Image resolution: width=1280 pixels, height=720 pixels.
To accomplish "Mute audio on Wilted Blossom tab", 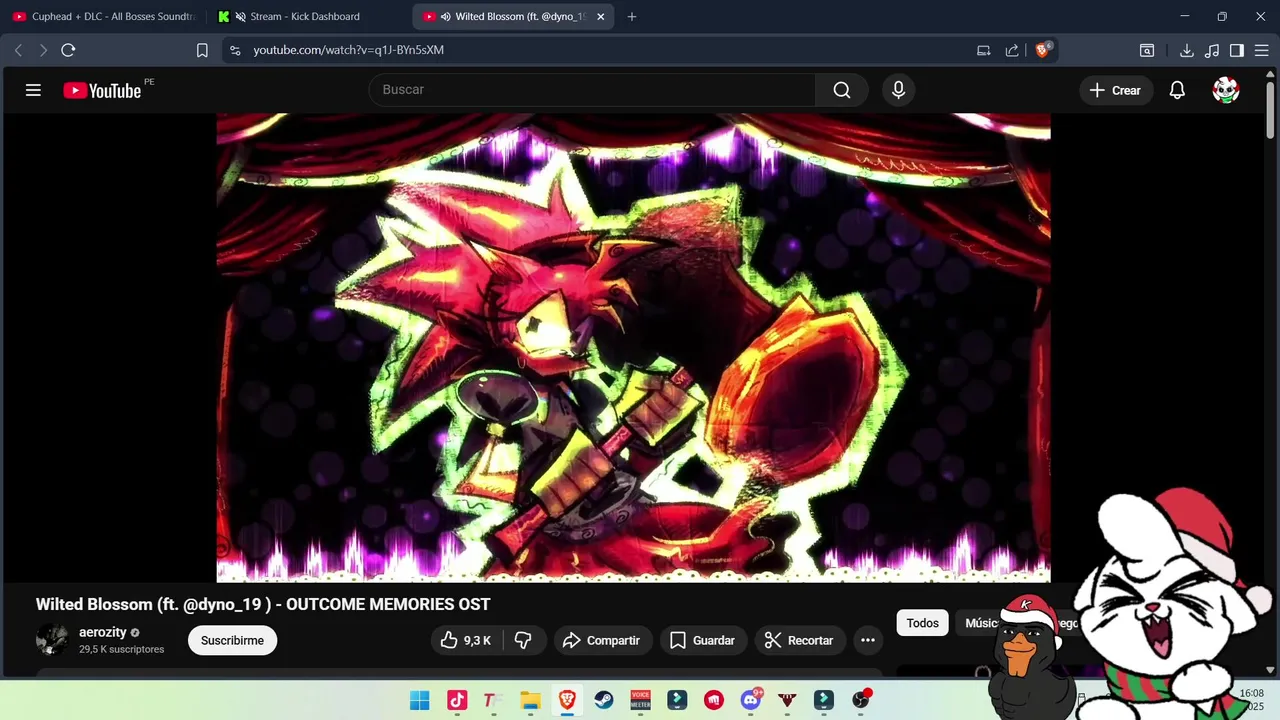I will point(445,16).
